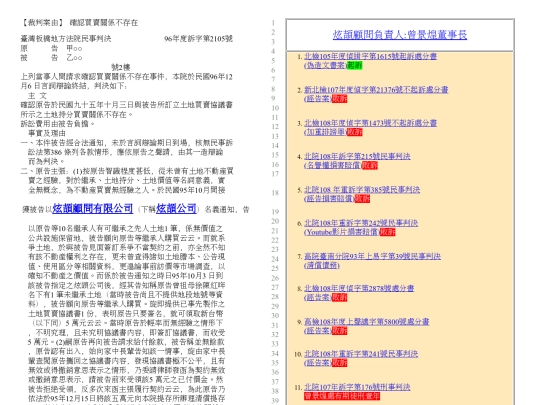Open link 3: 北檢108年度偵字第1473號不起訴處分書
Image resolution: width=540 pixels, height=405 pixels.
(x=371, y=123)
